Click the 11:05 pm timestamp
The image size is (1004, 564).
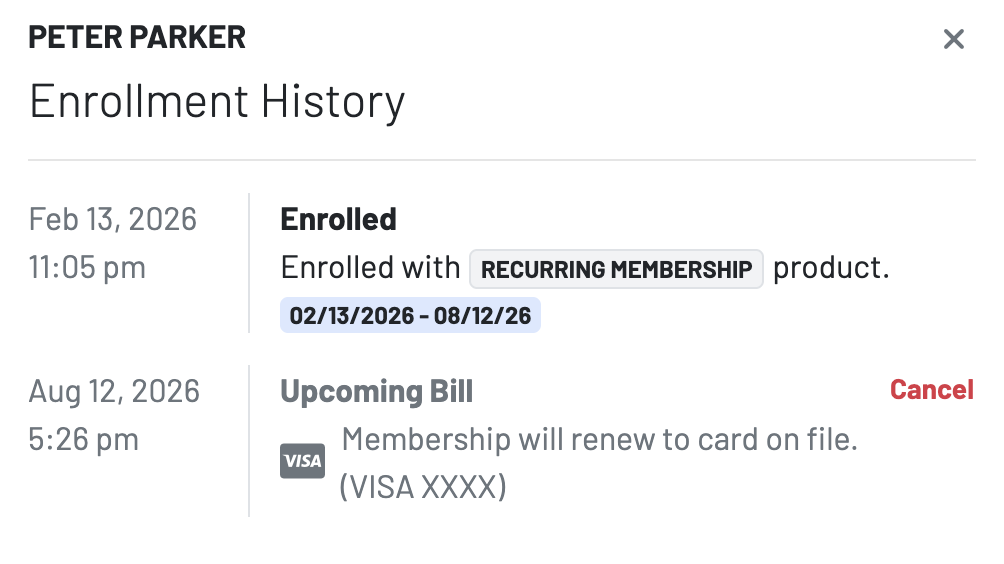tap(87, 267)
